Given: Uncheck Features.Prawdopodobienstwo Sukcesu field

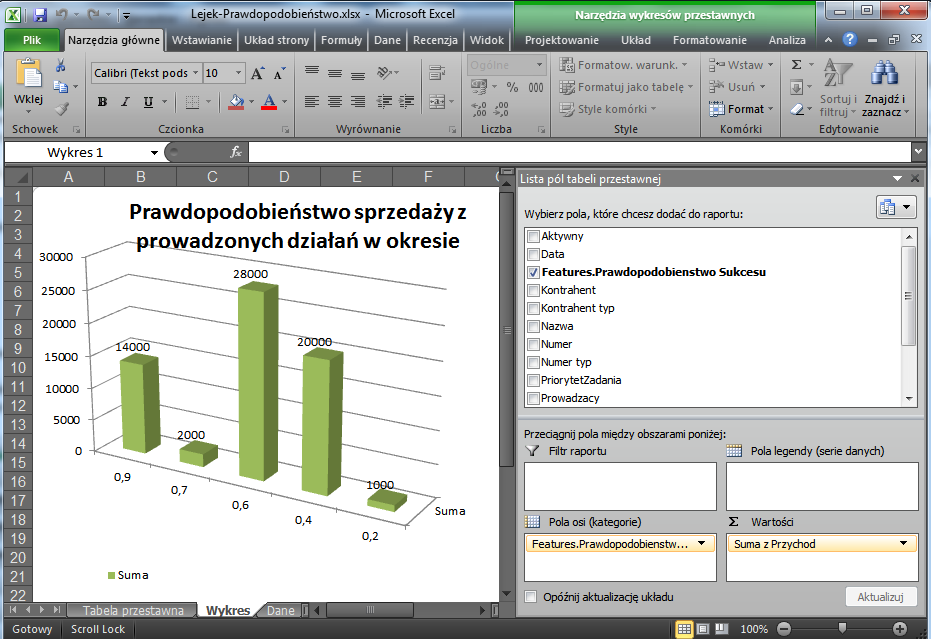Looking at the screenshot, I should (533, 273).
